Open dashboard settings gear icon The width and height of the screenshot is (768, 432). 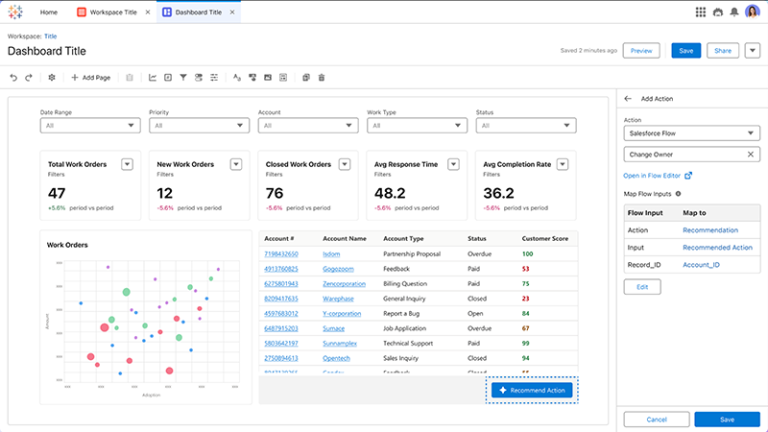pos(52,77)
